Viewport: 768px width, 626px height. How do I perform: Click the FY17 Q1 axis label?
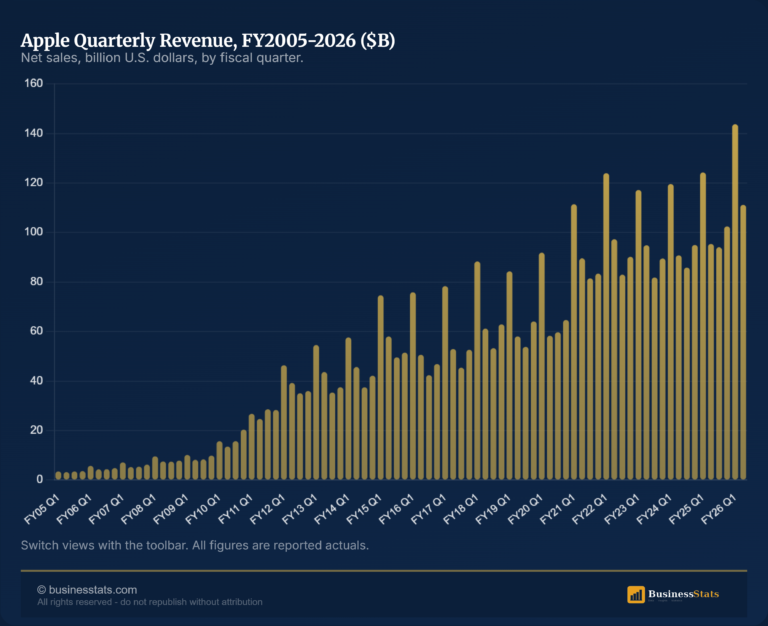point(429,509)
